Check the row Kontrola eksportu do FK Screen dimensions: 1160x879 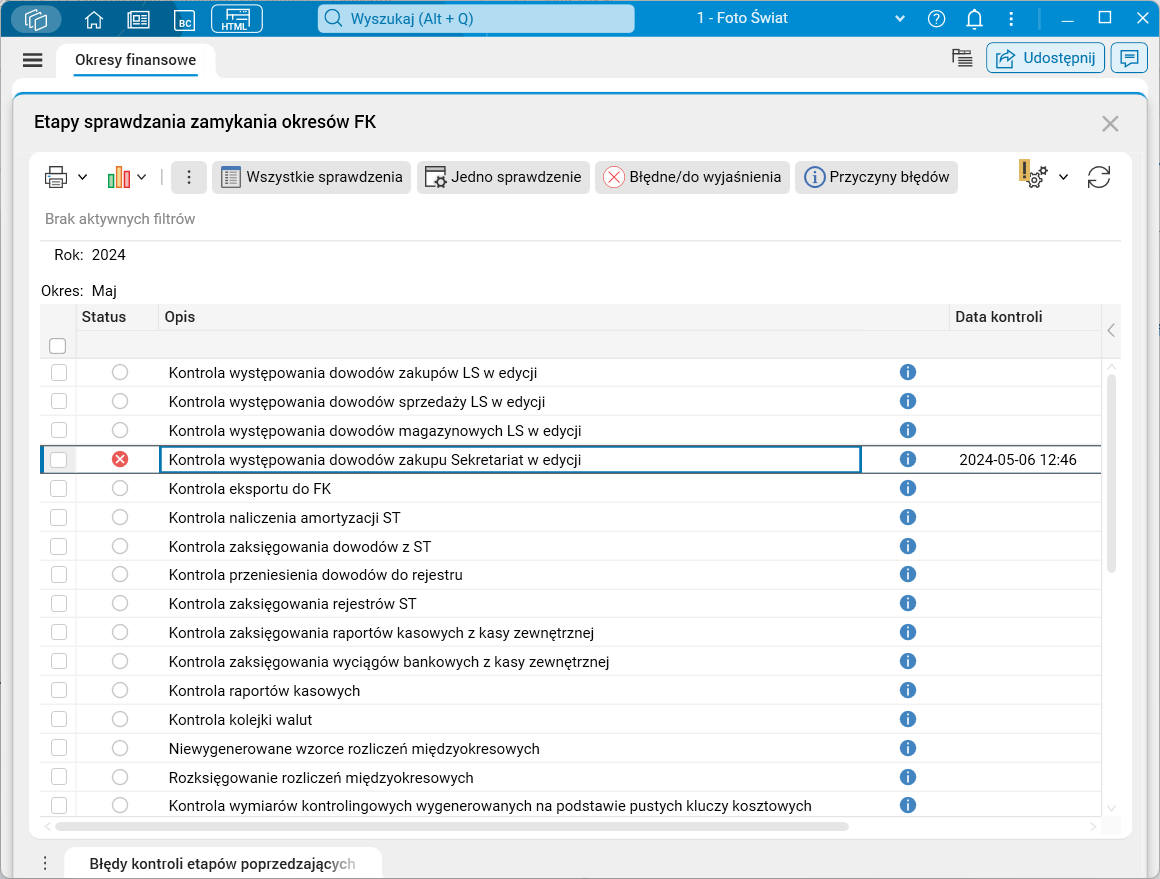click(57, 488)
